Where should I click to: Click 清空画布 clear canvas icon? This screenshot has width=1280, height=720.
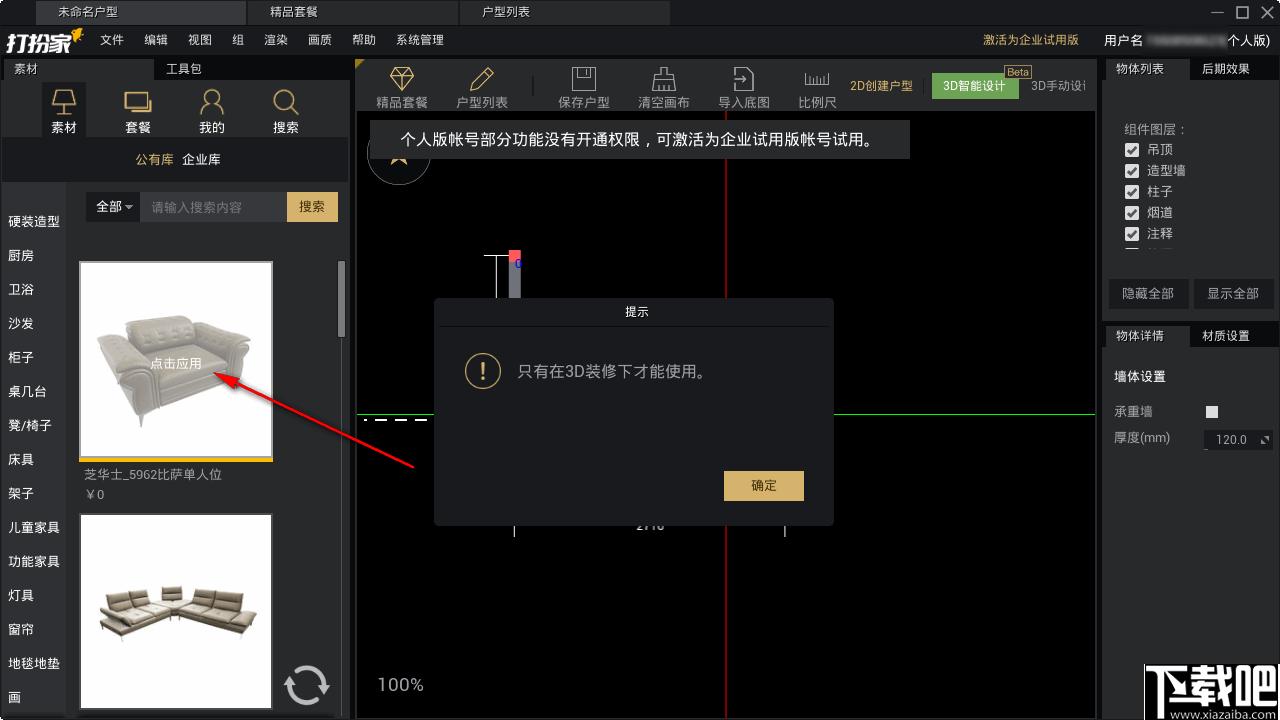point(664,87)
